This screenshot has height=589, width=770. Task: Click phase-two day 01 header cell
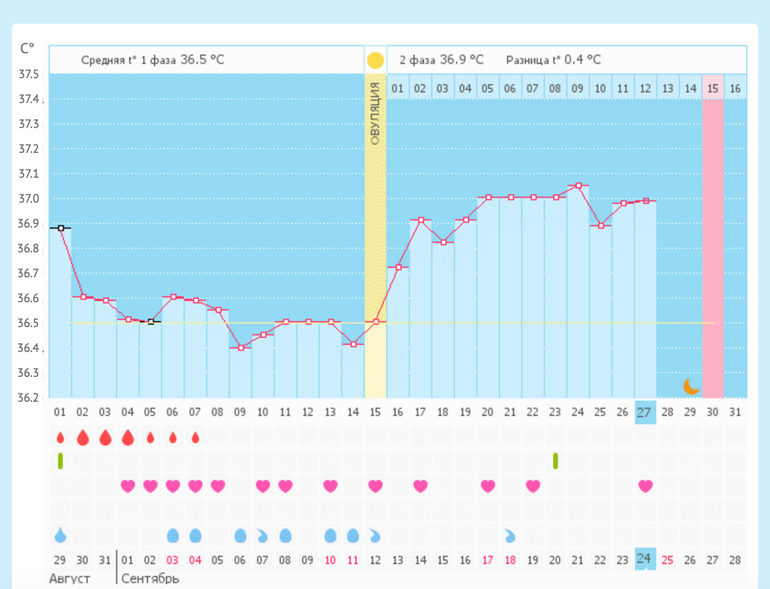(397, 88)
